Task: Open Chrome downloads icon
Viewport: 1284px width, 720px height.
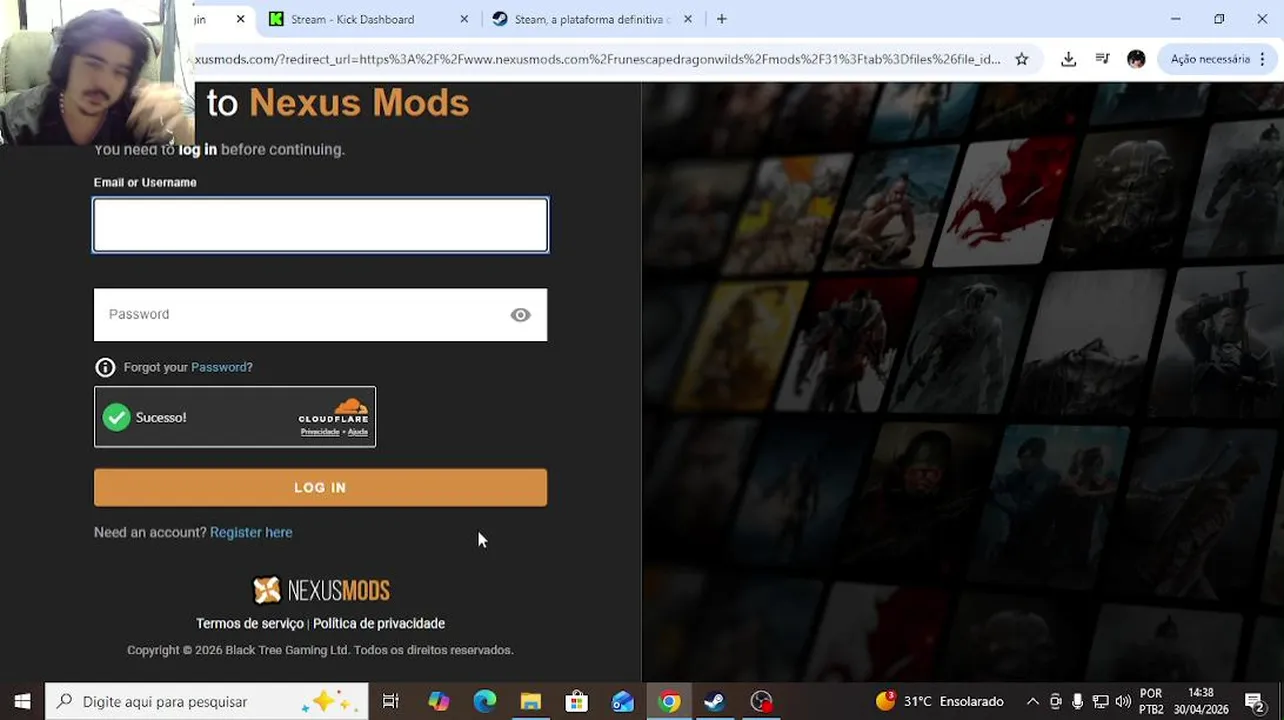Action: (1068, 59)
